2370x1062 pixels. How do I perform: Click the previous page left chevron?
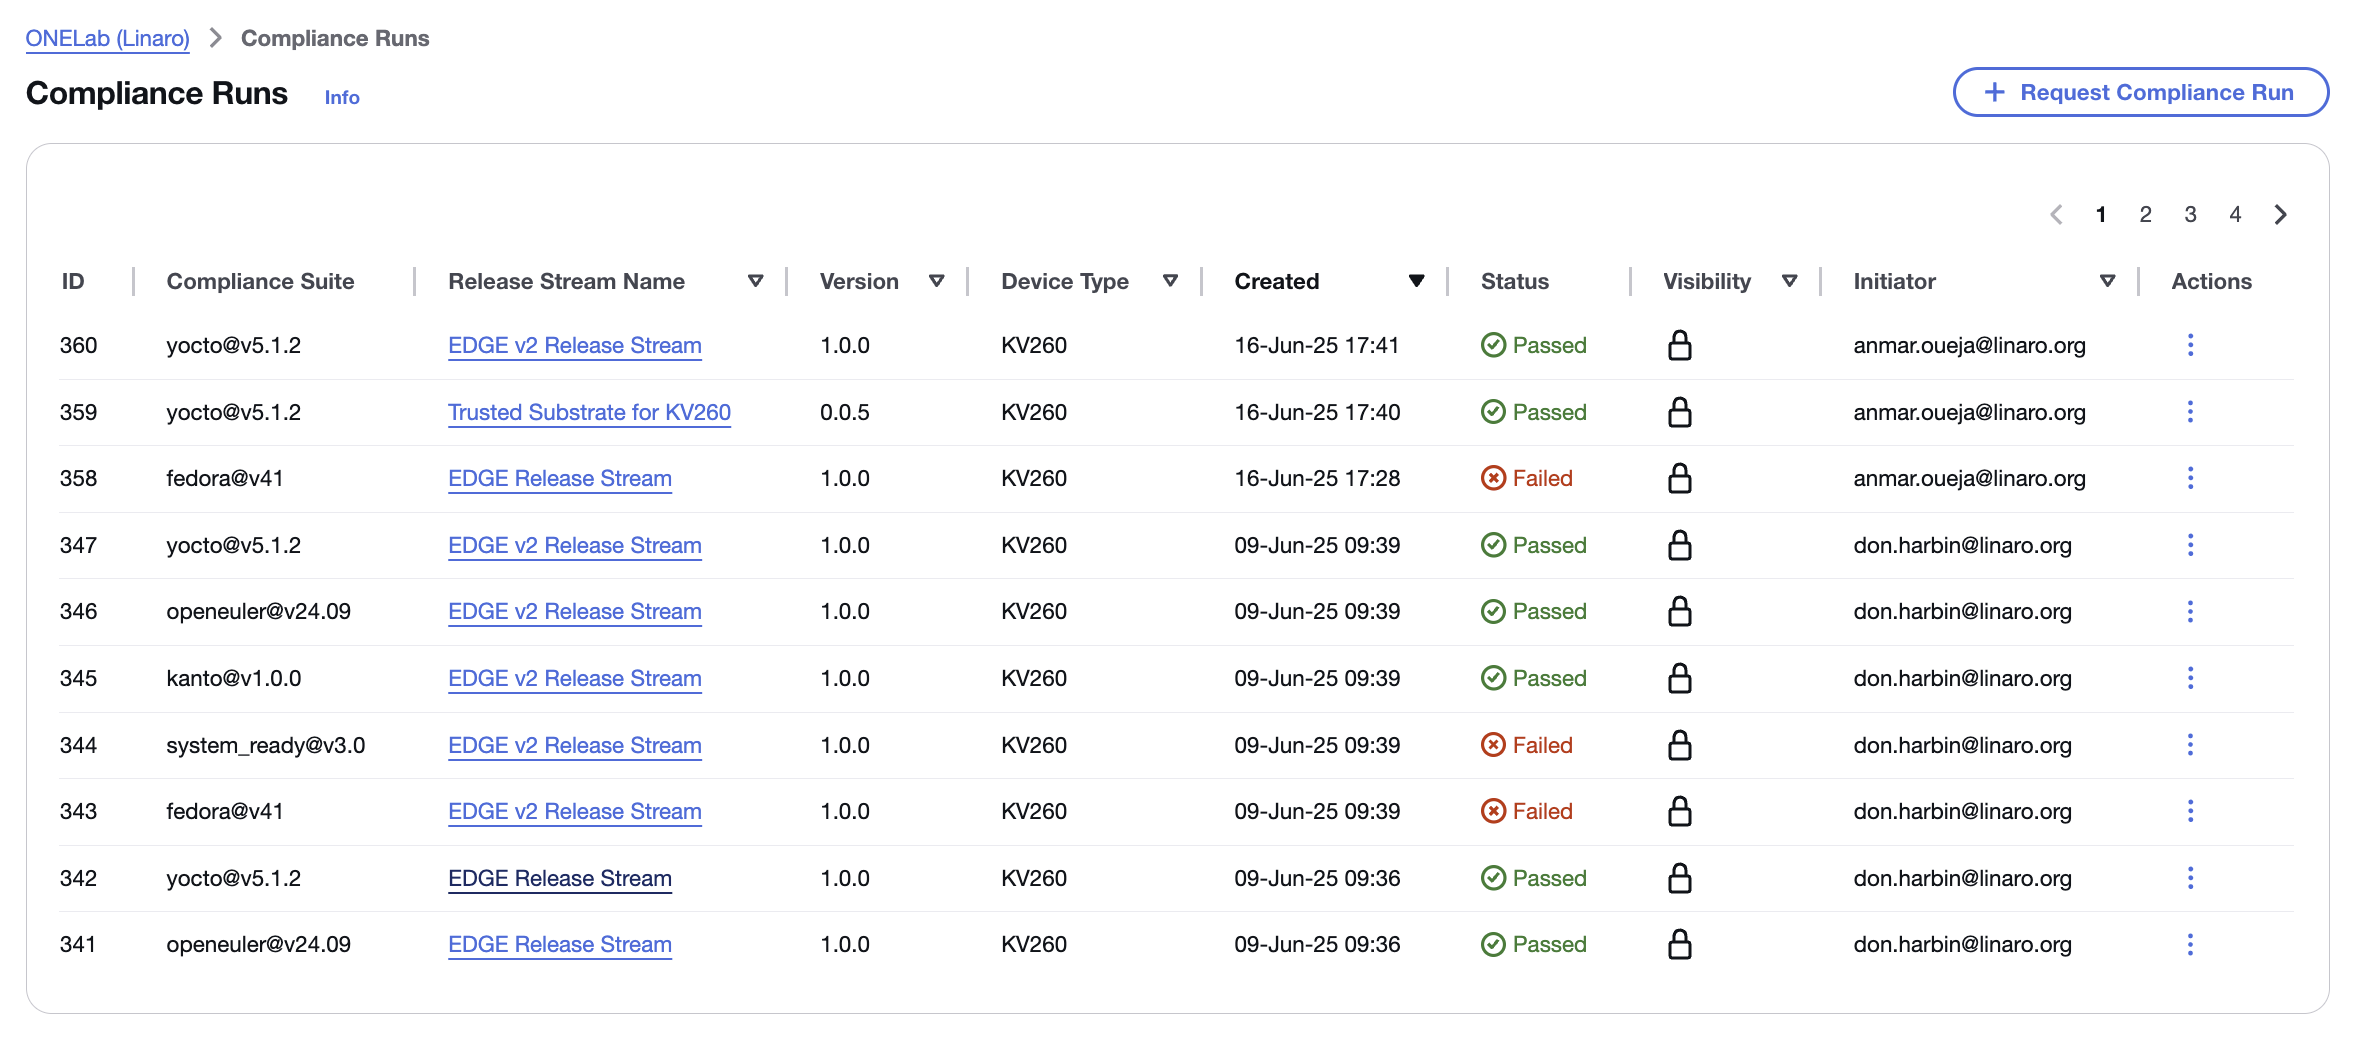point(2057,214)
